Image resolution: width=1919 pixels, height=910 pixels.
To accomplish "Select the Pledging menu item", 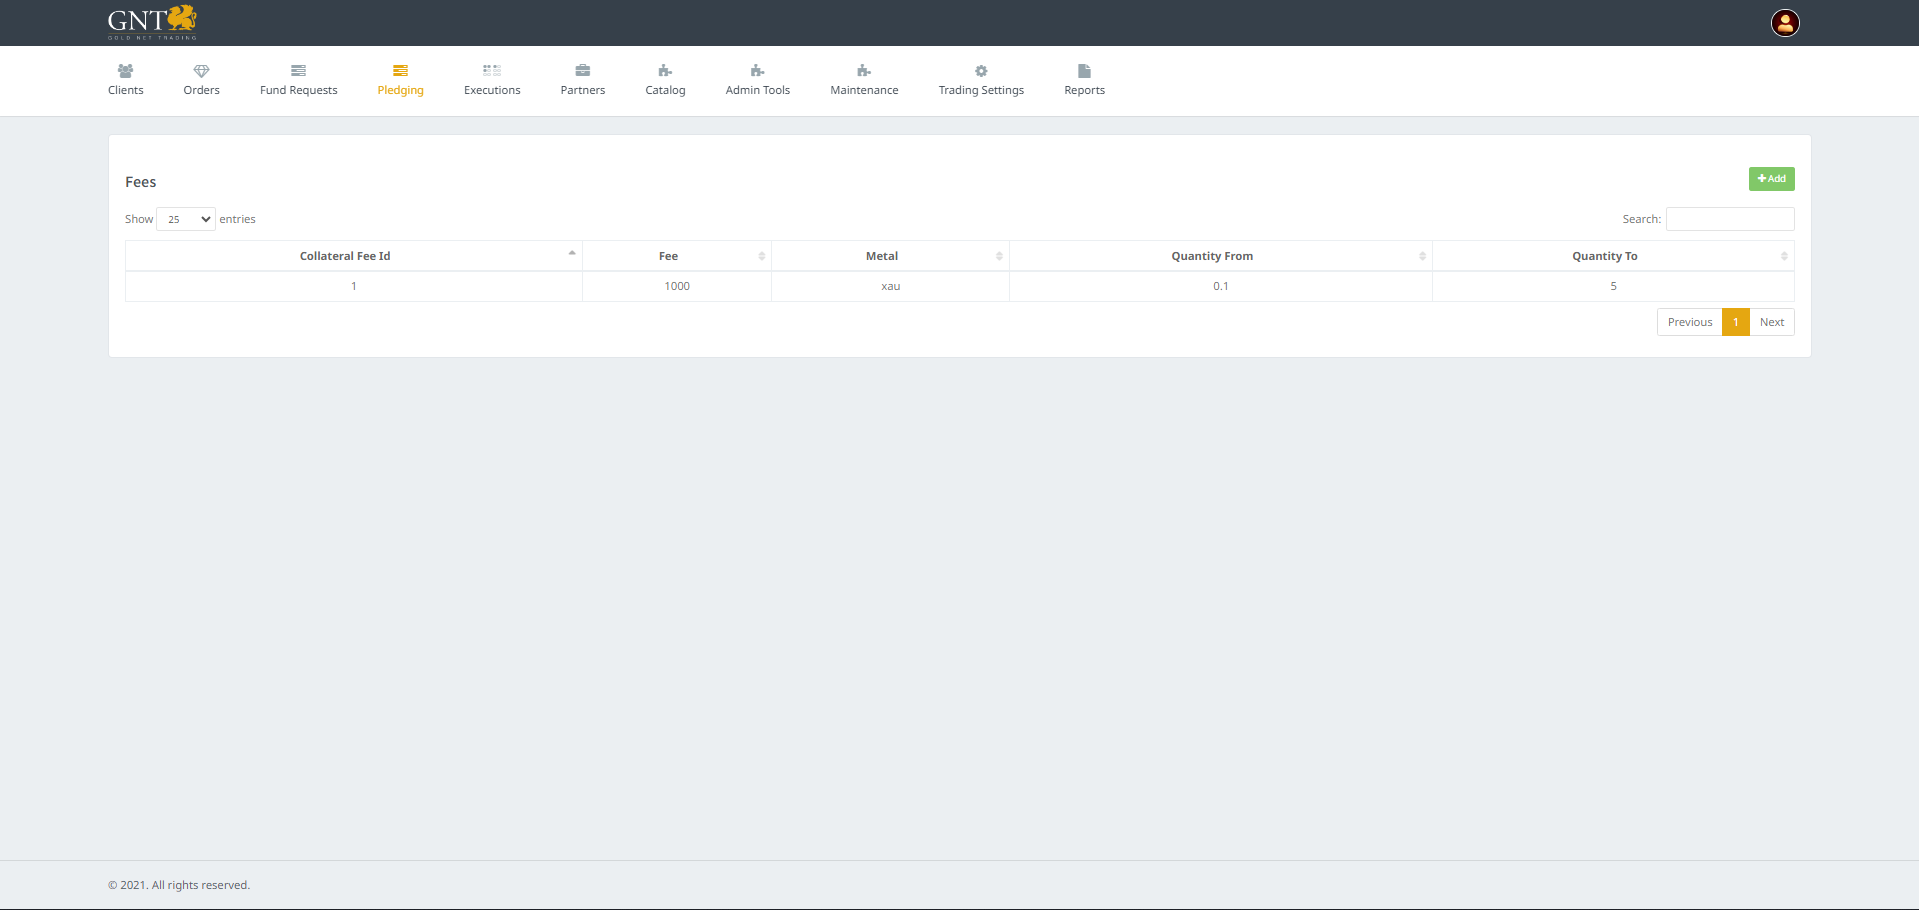I will (400, 80).
